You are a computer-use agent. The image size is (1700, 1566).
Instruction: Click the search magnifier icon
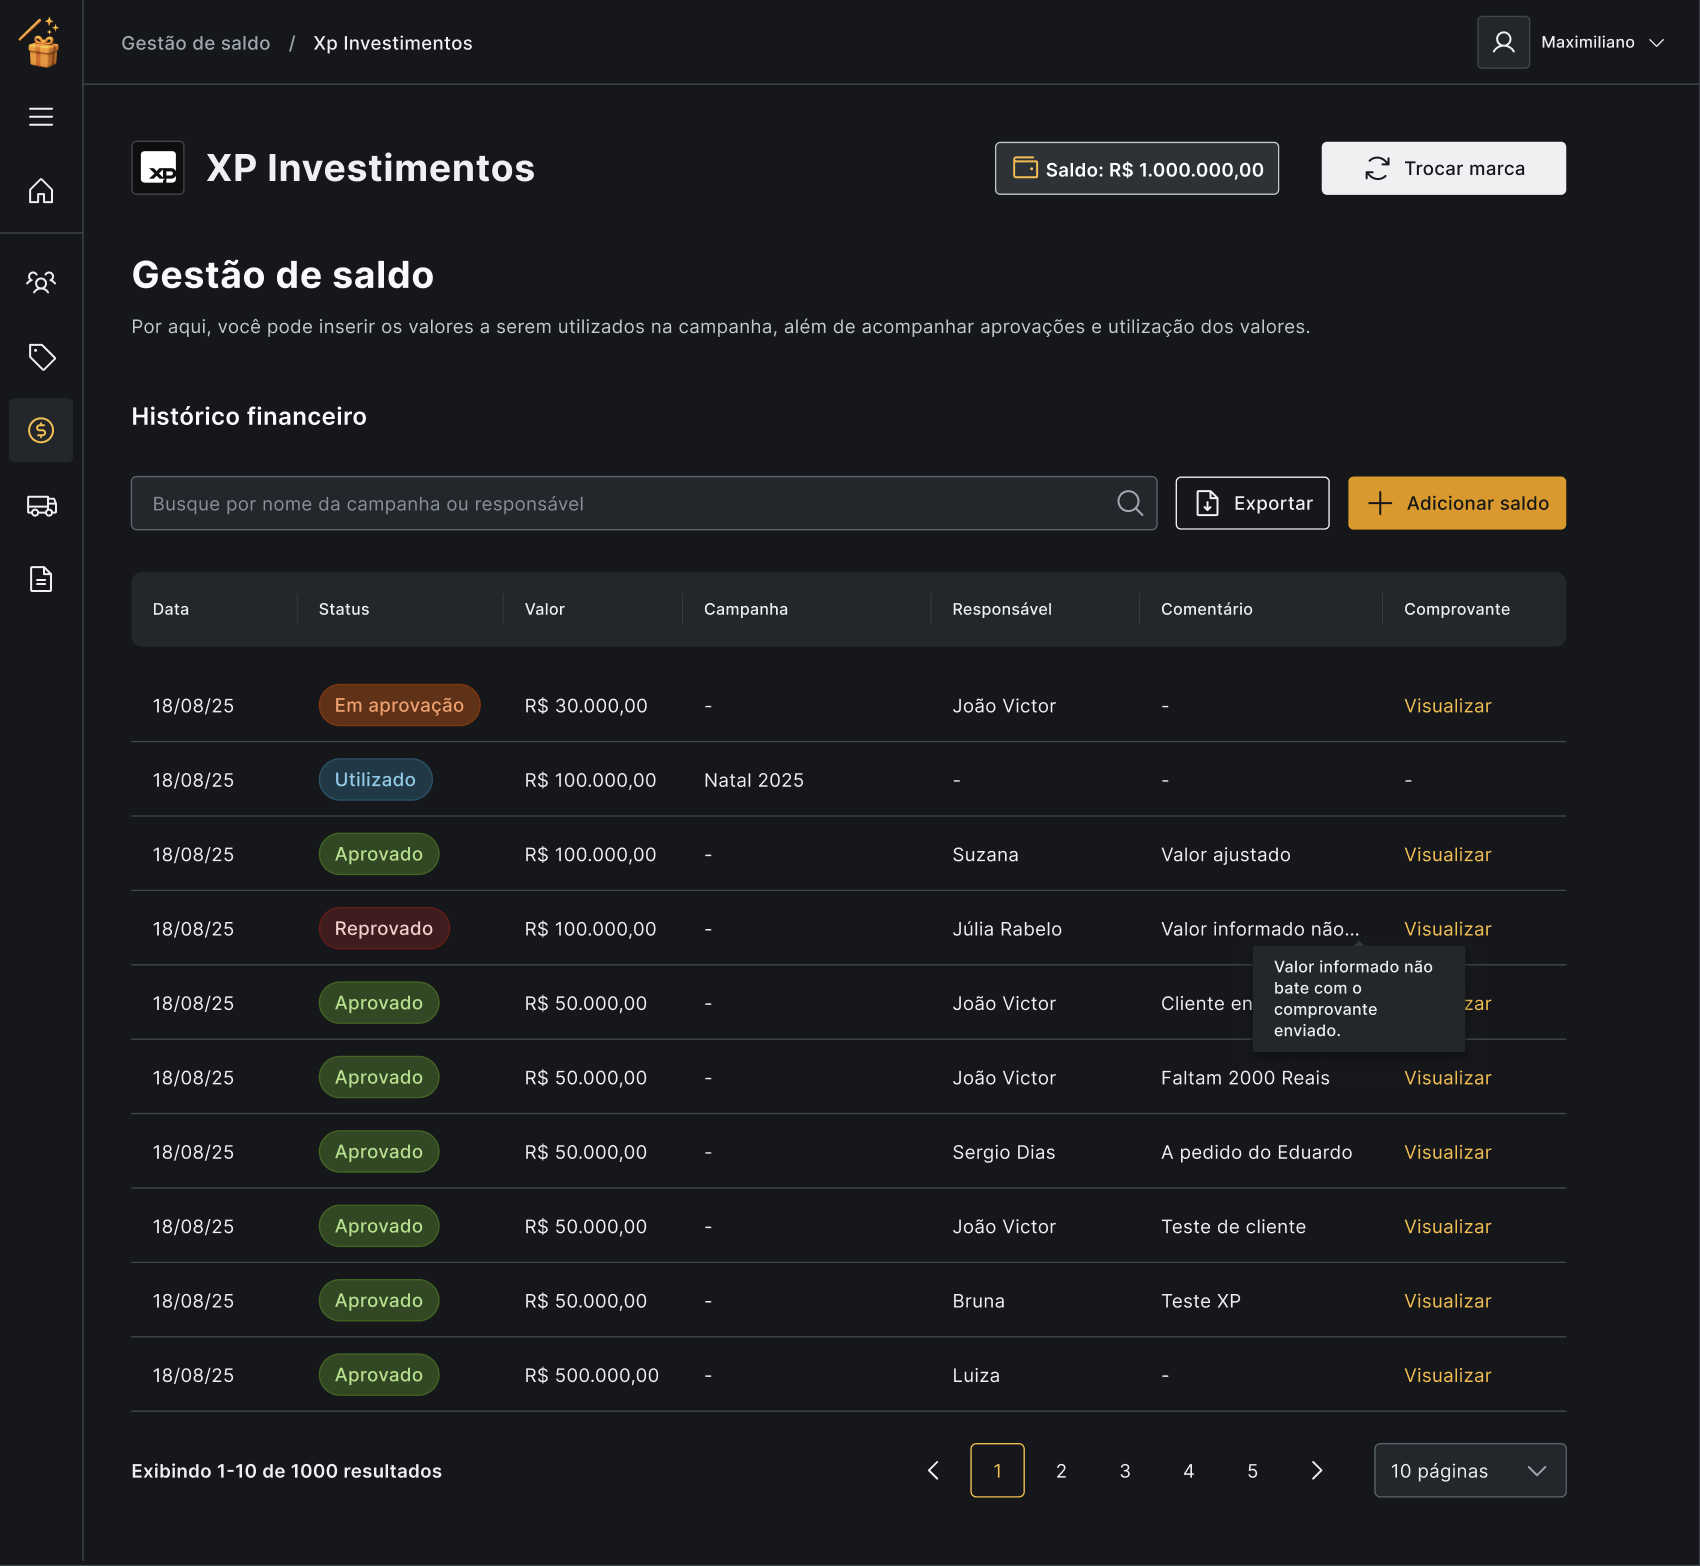(1130, 503)
